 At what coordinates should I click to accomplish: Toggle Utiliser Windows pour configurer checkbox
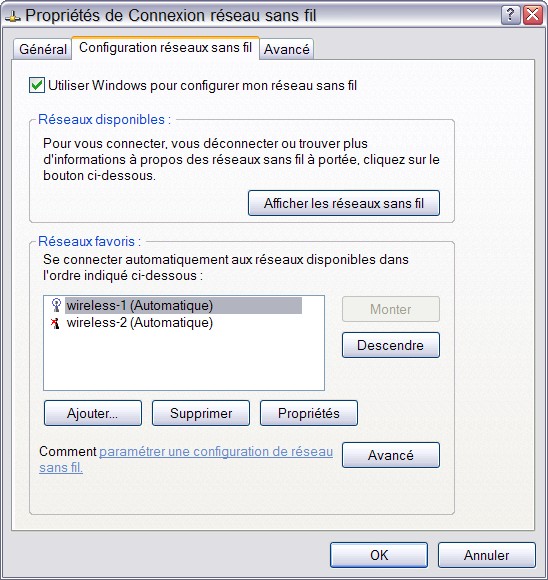[37, 85]
